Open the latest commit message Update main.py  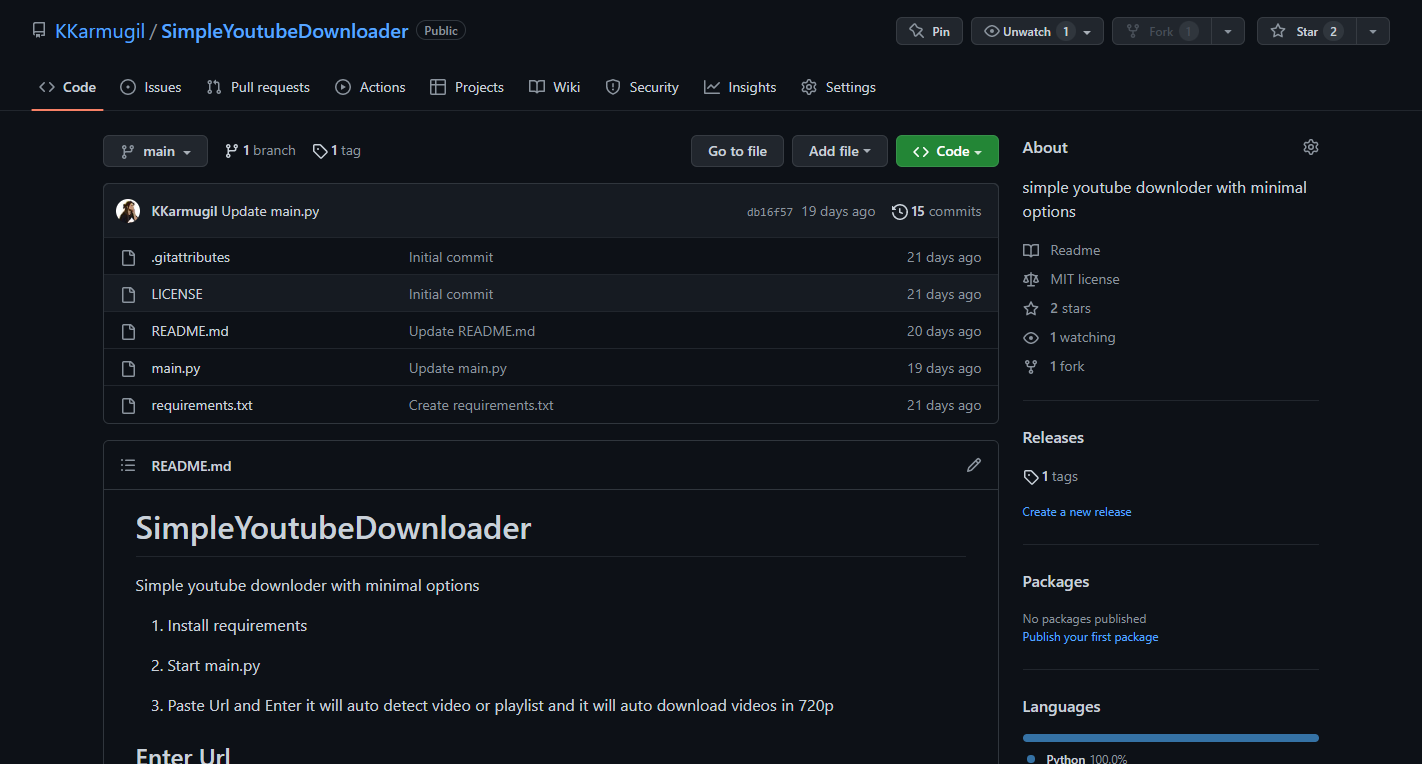pos(270,211)
